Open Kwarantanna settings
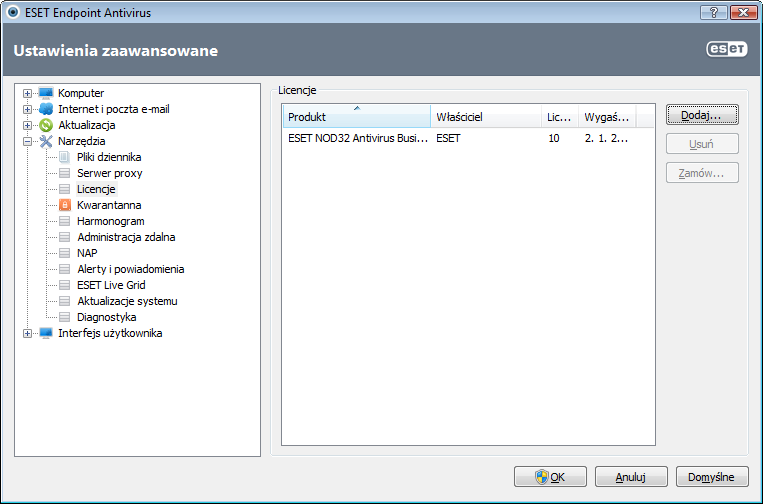The image size is (763, 504). (x=109, y=205)
